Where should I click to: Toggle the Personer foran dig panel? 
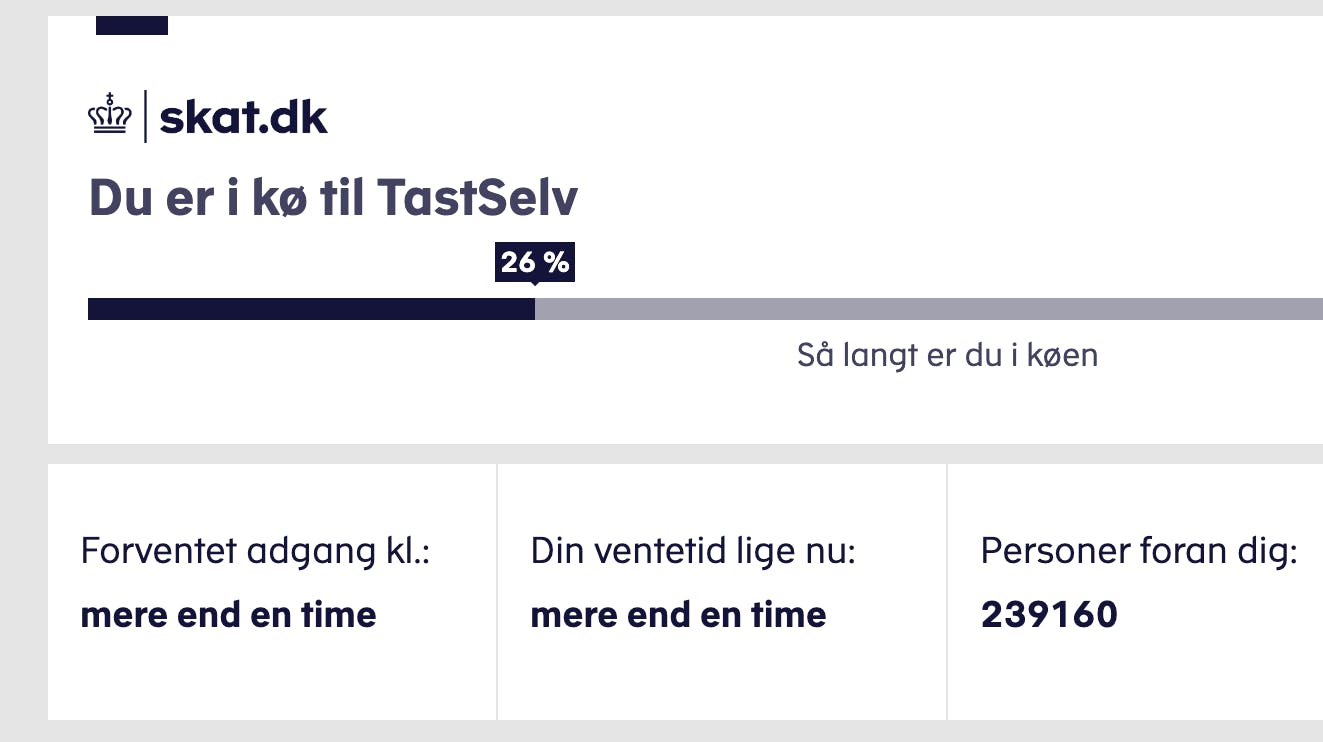coord(1135,590)
